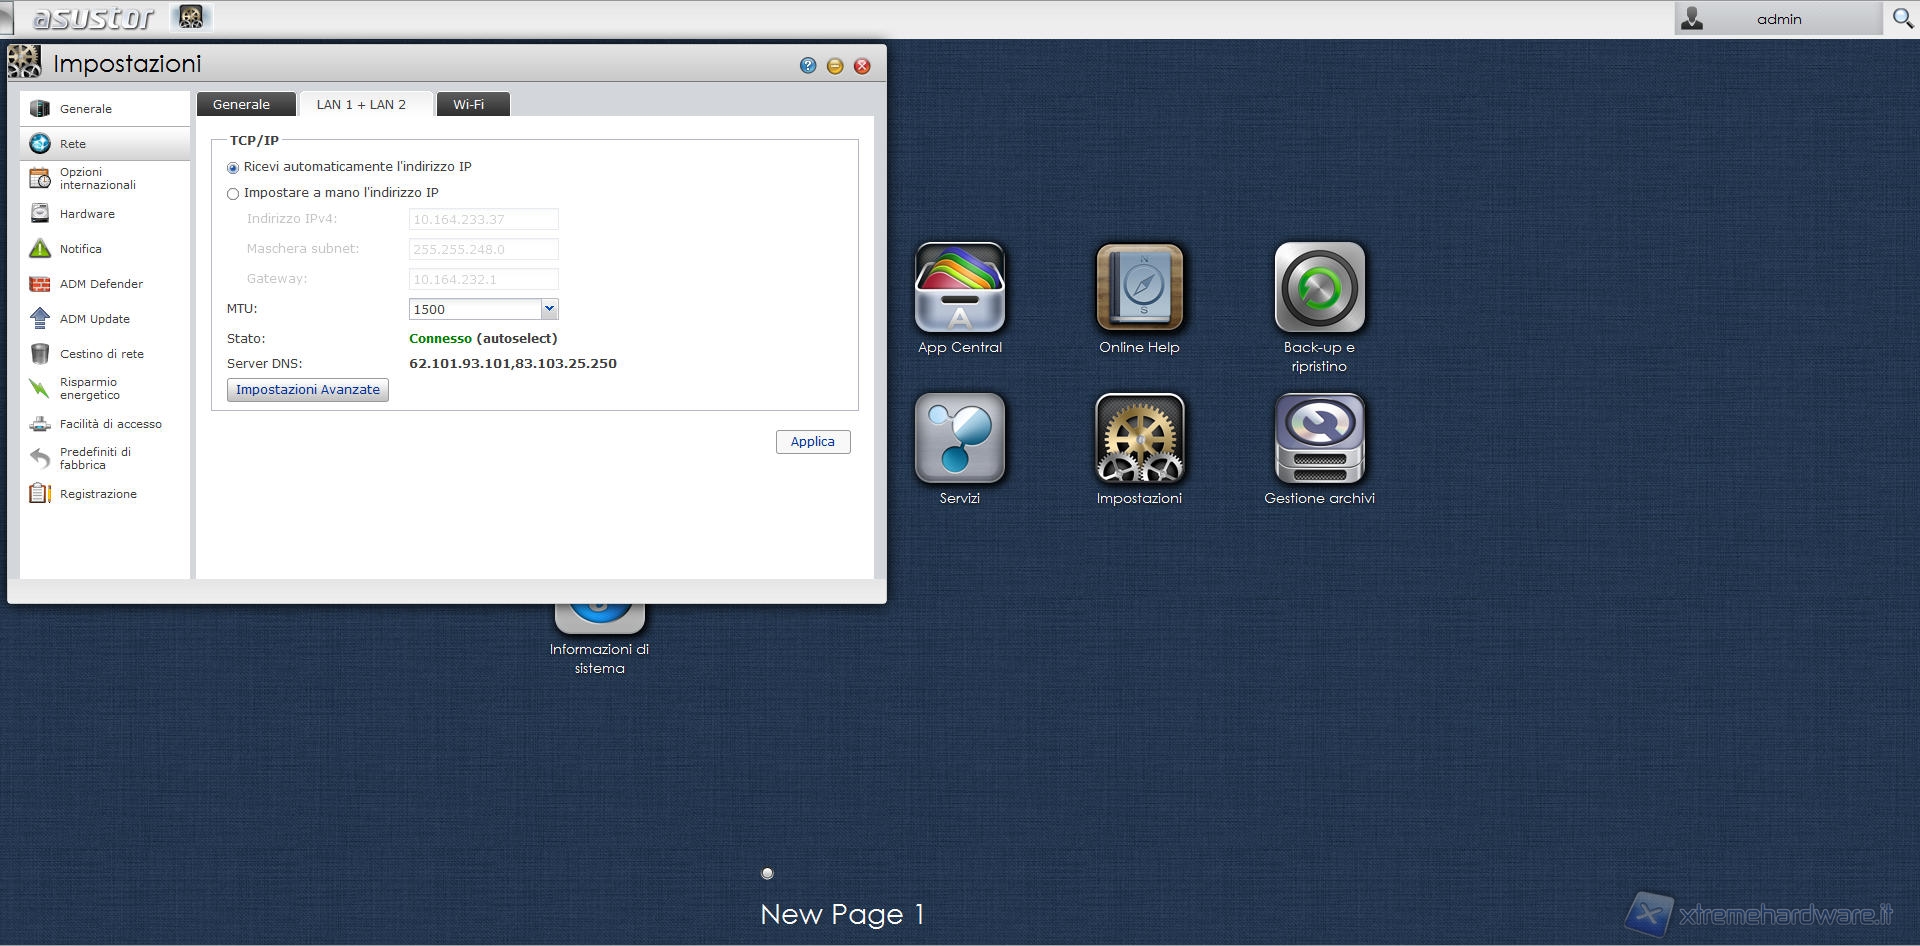Switch to the Wi-Fi tab

[x=468, y=105]
